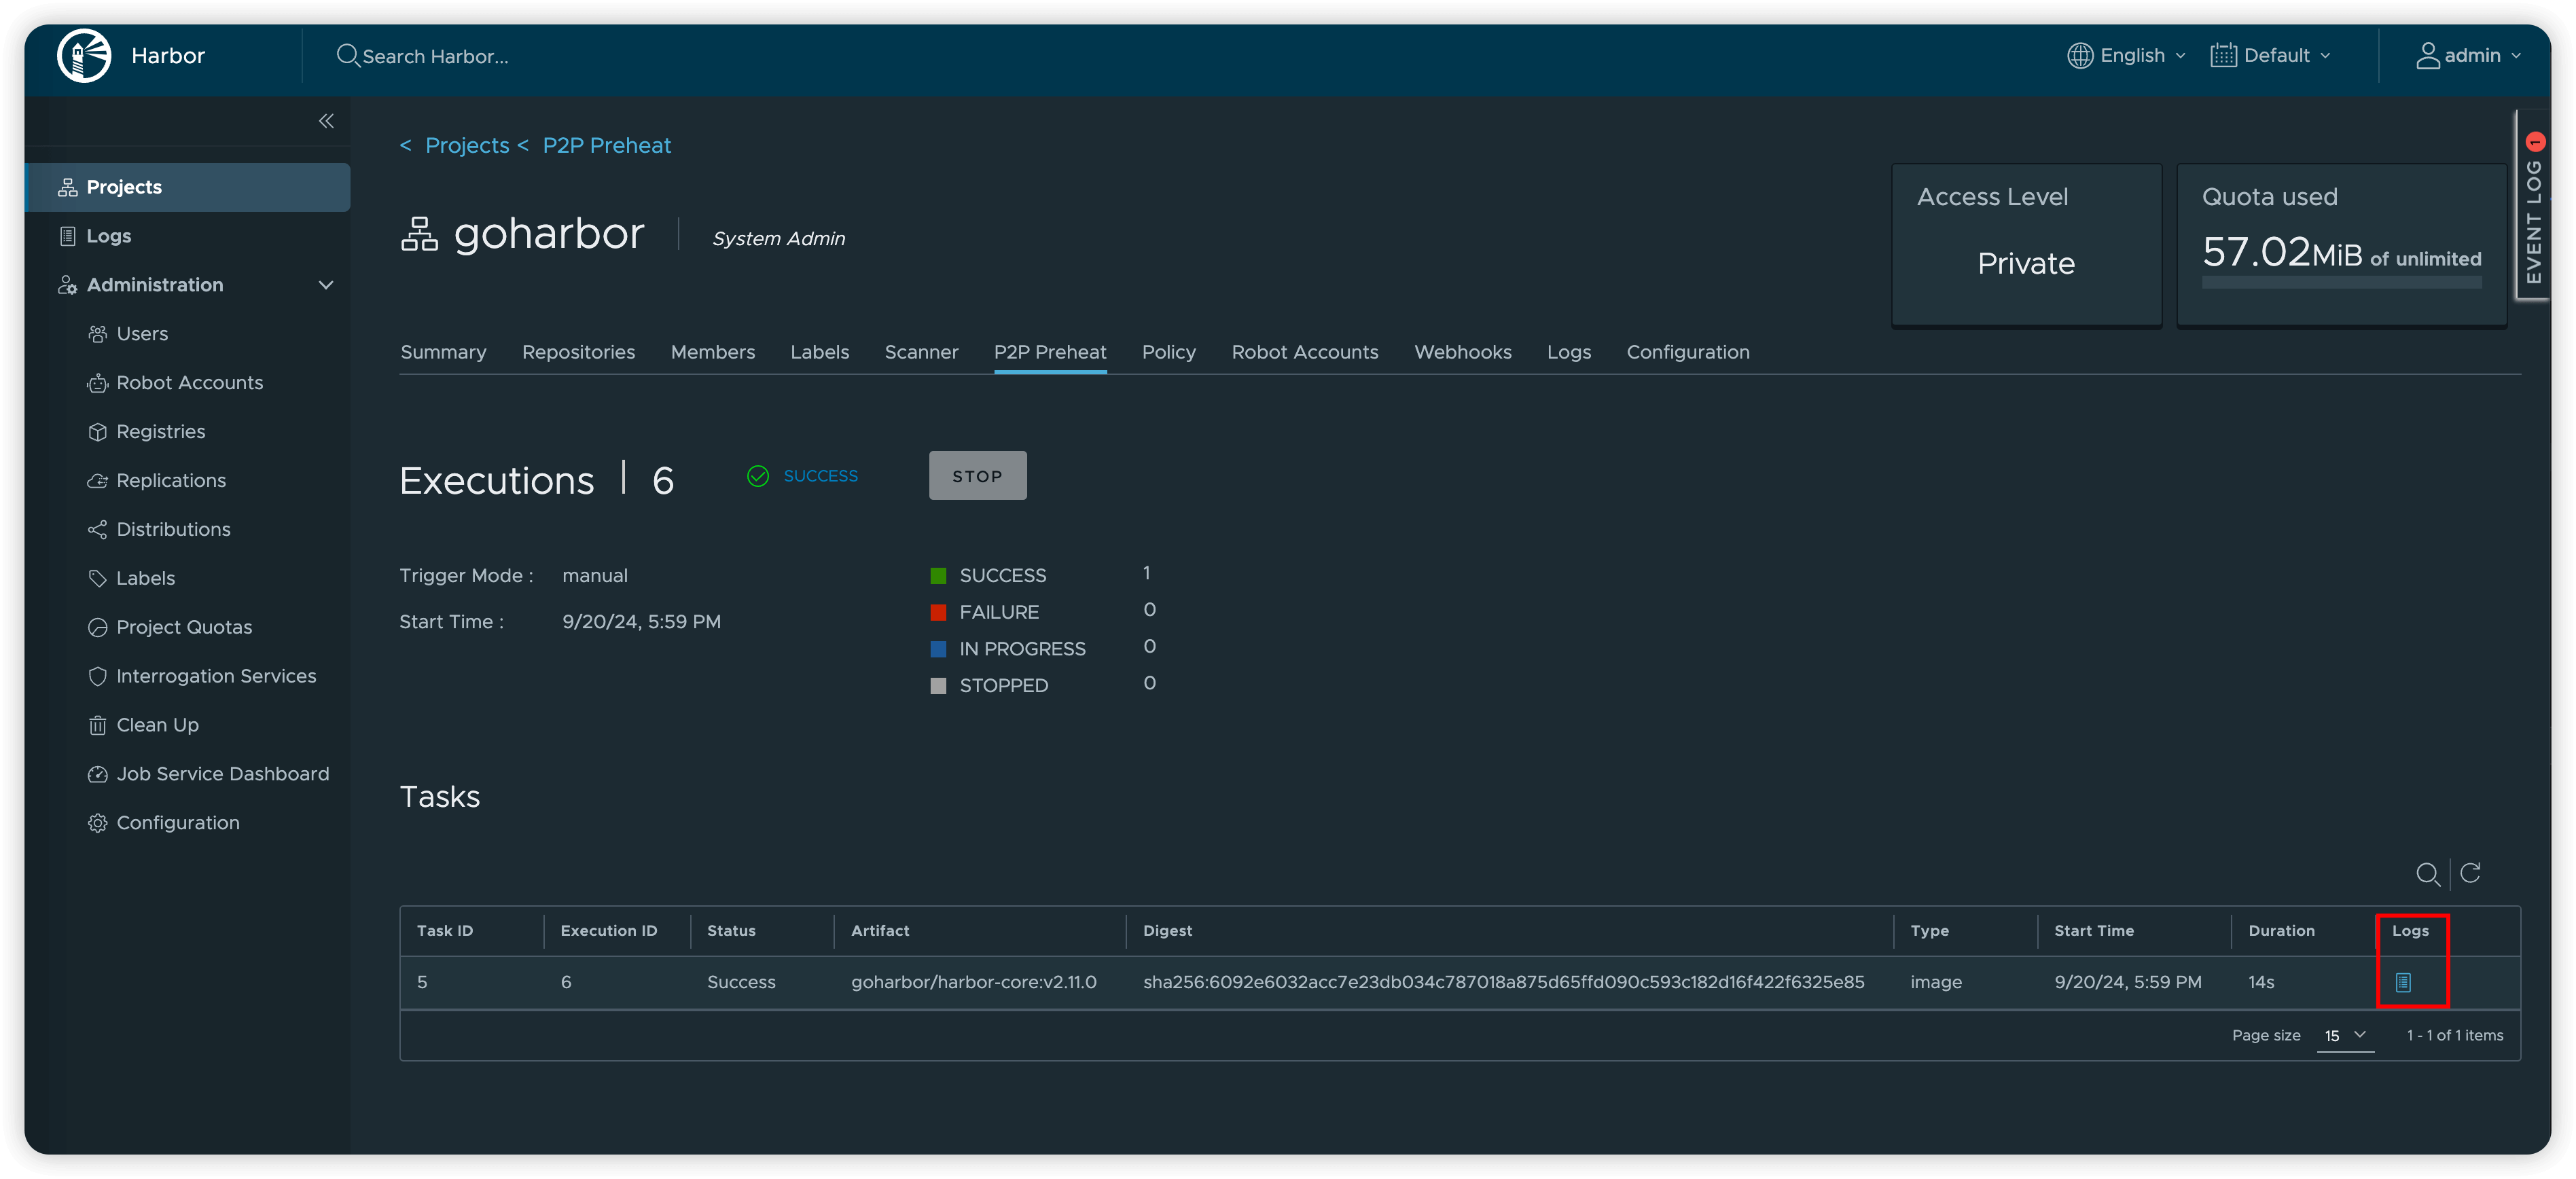Click artifact goharbor/harbor-core:v2.11.0 cell

pos(973,983)
